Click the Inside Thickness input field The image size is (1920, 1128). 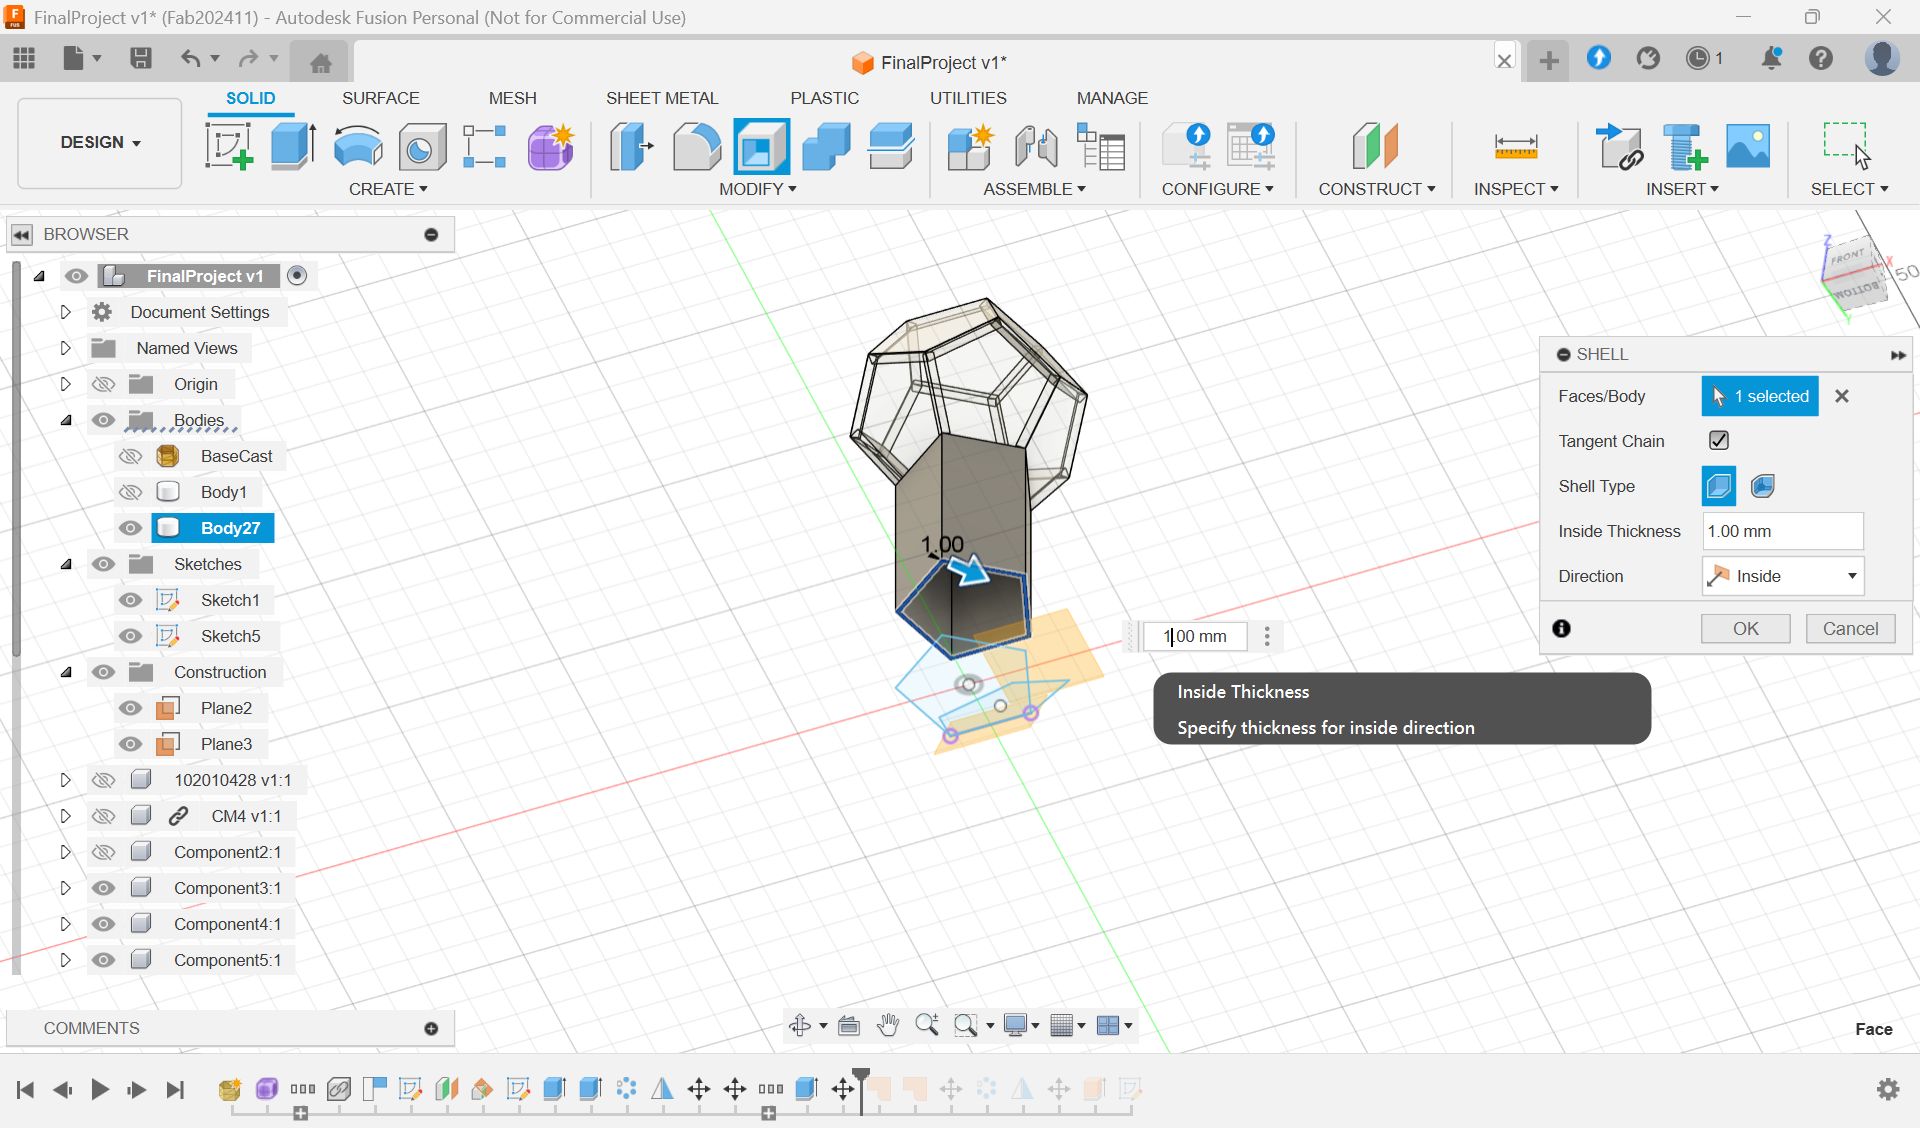tap(1783, 531)
